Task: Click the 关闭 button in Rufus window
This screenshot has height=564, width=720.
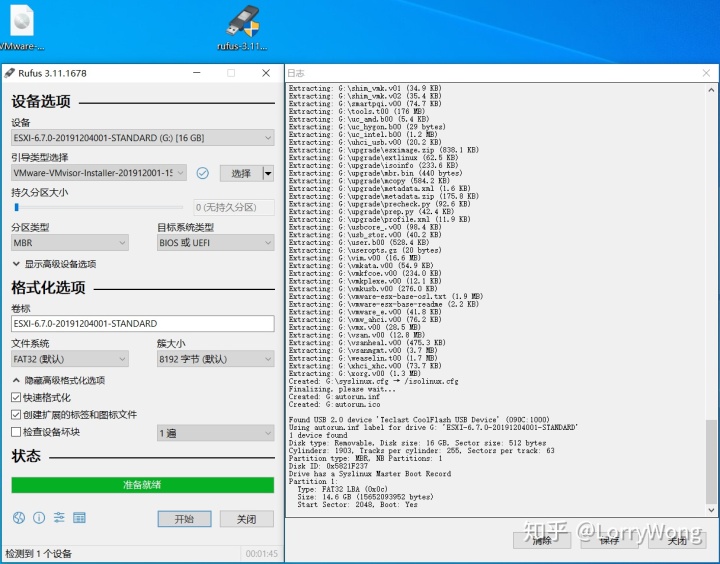Action: point(247,519)
